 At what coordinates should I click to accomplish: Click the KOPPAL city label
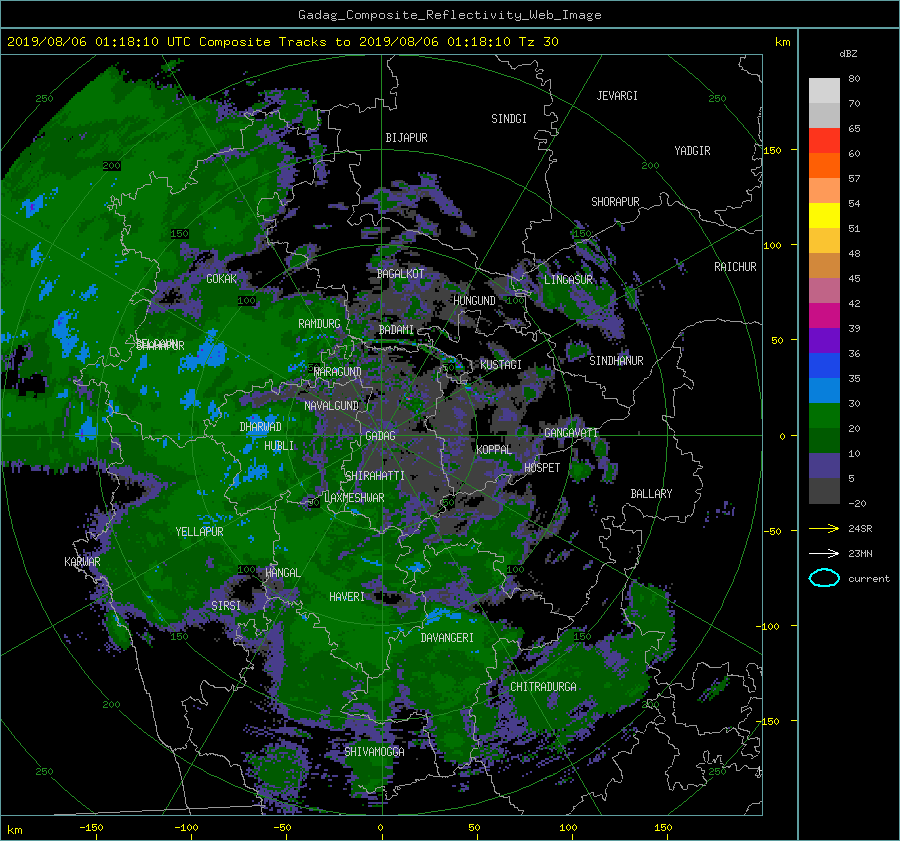point(494,450)
